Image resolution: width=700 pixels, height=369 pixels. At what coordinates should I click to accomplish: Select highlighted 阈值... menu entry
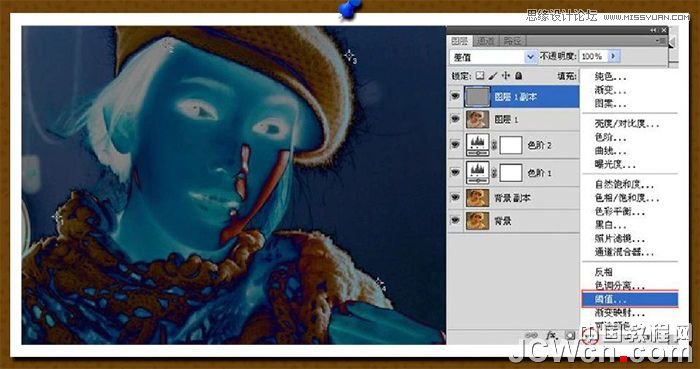tap(629, 299)
